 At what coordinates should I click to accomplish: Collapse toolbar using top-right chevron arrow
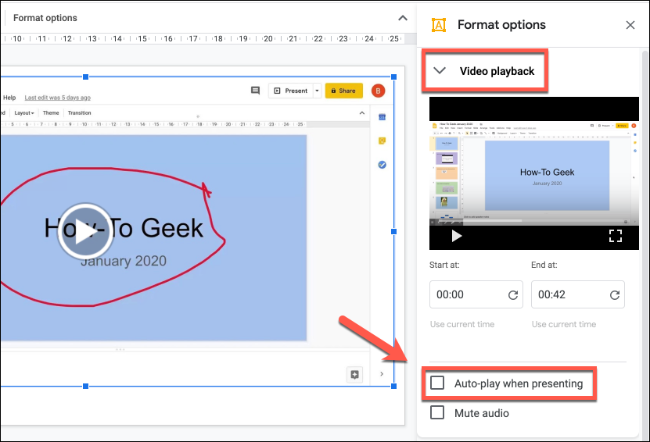(x=402, y=18)
